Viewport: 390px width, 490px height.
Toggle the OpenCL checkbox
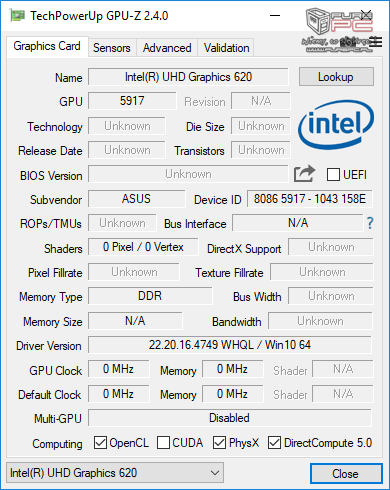[x=100, y=443]
